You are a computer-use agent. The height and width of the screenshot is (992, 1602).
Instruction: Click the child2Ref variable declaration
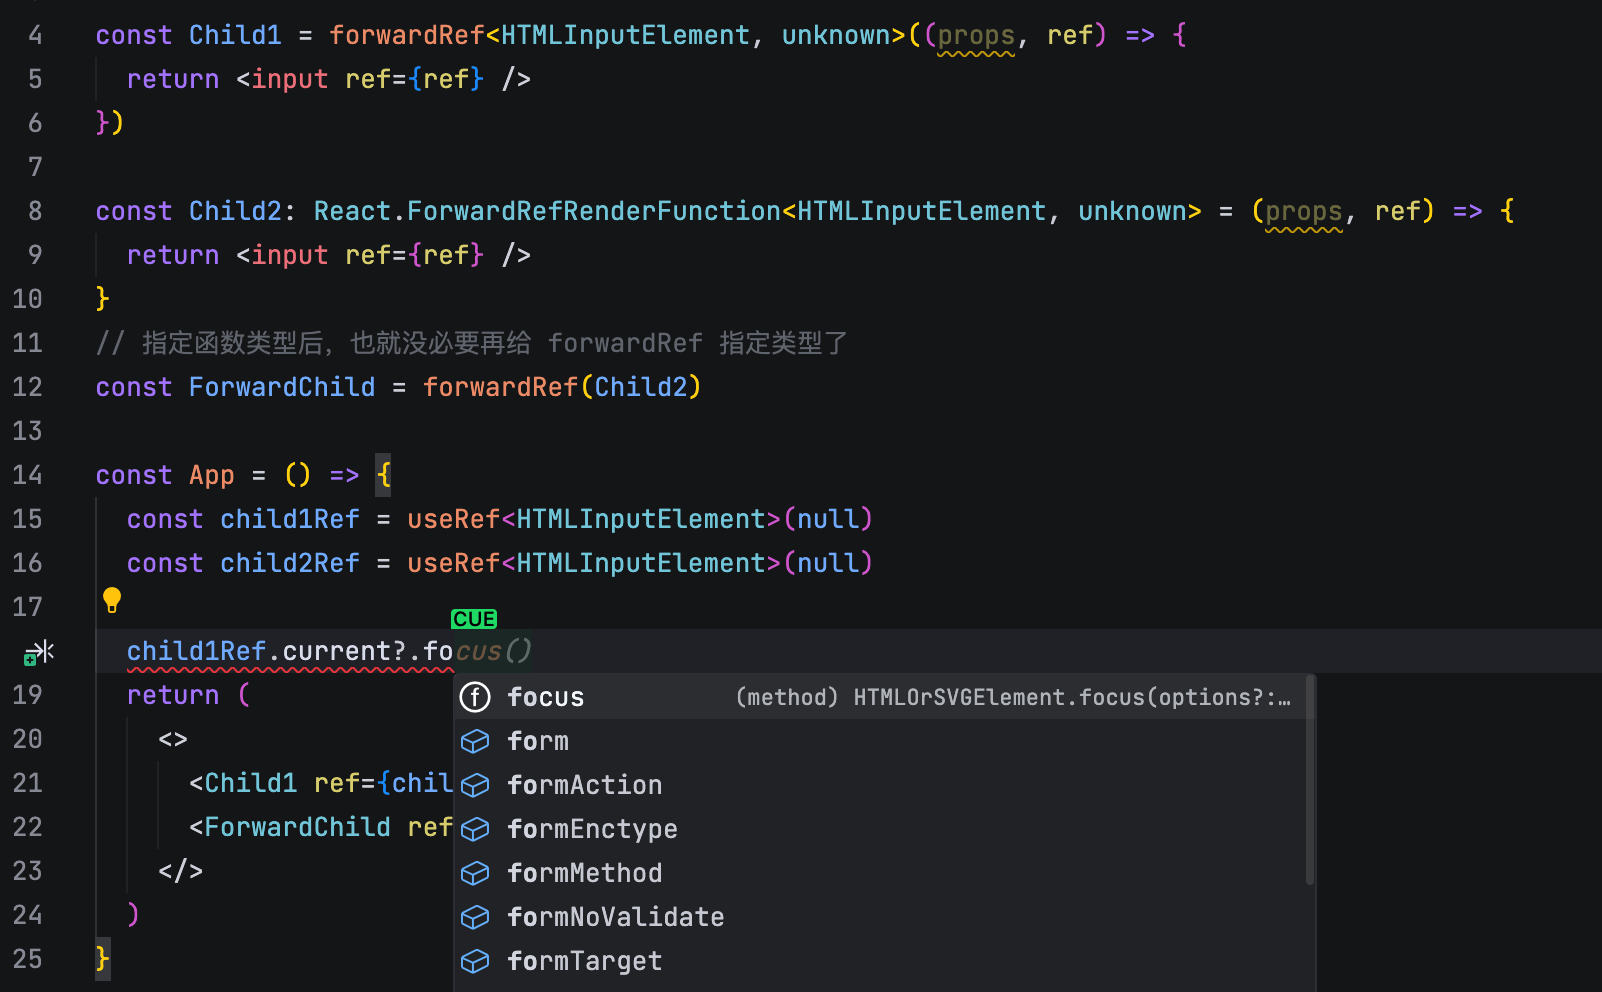pos(289,563)
